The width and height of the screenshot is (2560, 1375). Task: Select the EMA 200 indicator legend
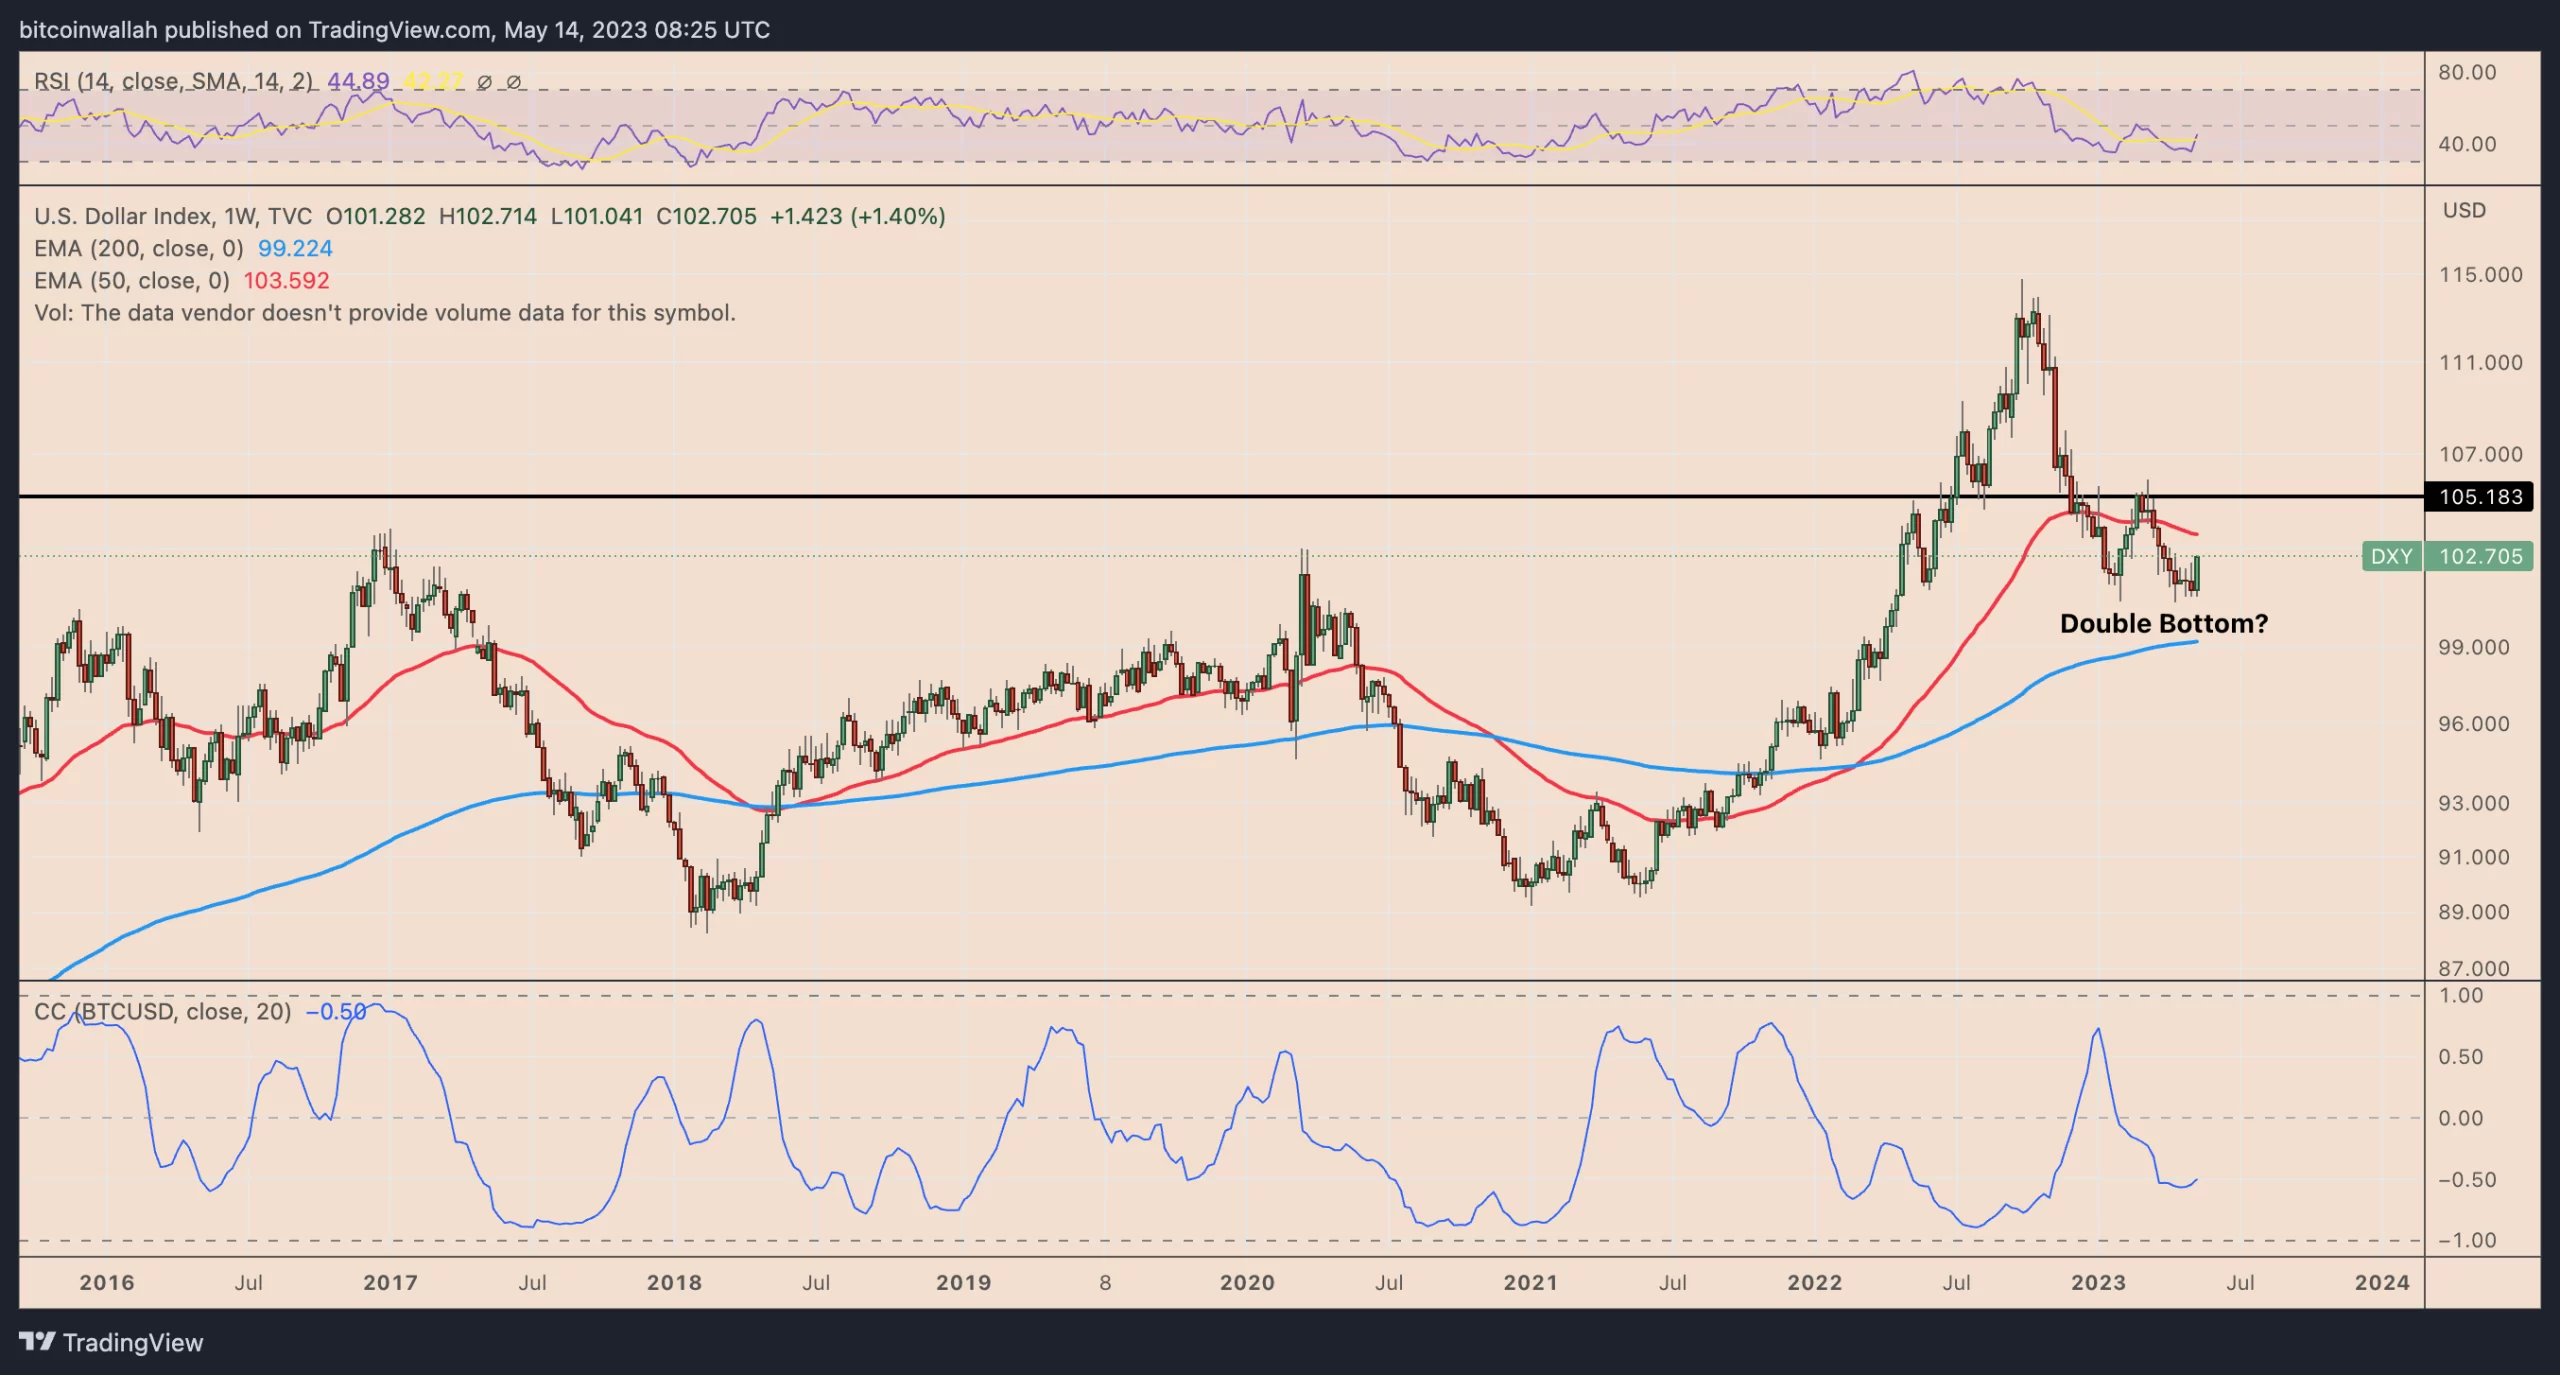(x=138, y=248)
